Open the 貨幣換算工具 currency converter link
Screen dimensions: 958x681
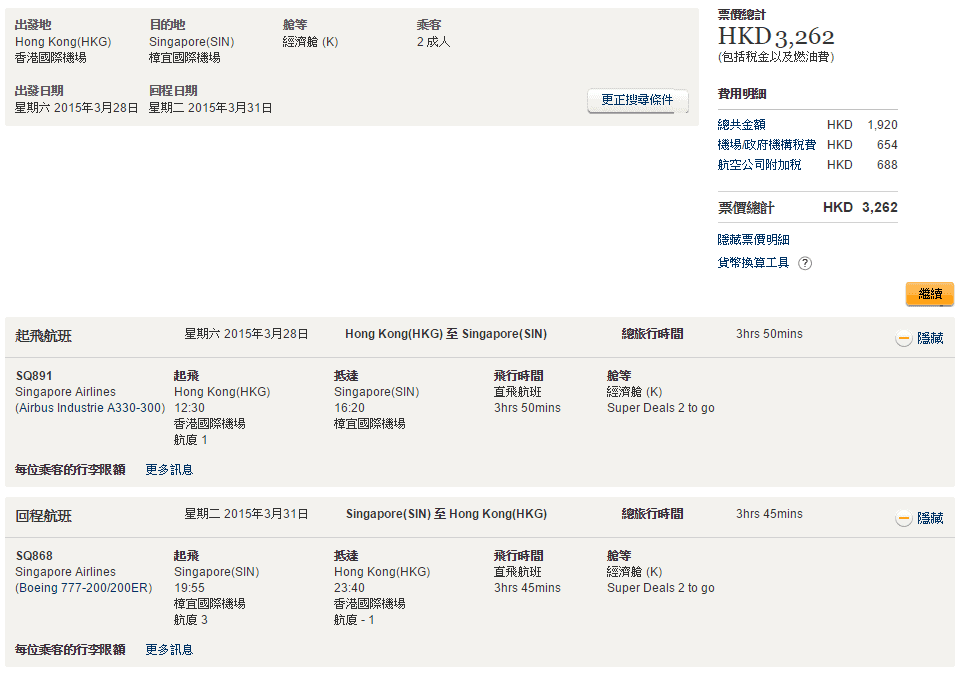click(753, 263)
